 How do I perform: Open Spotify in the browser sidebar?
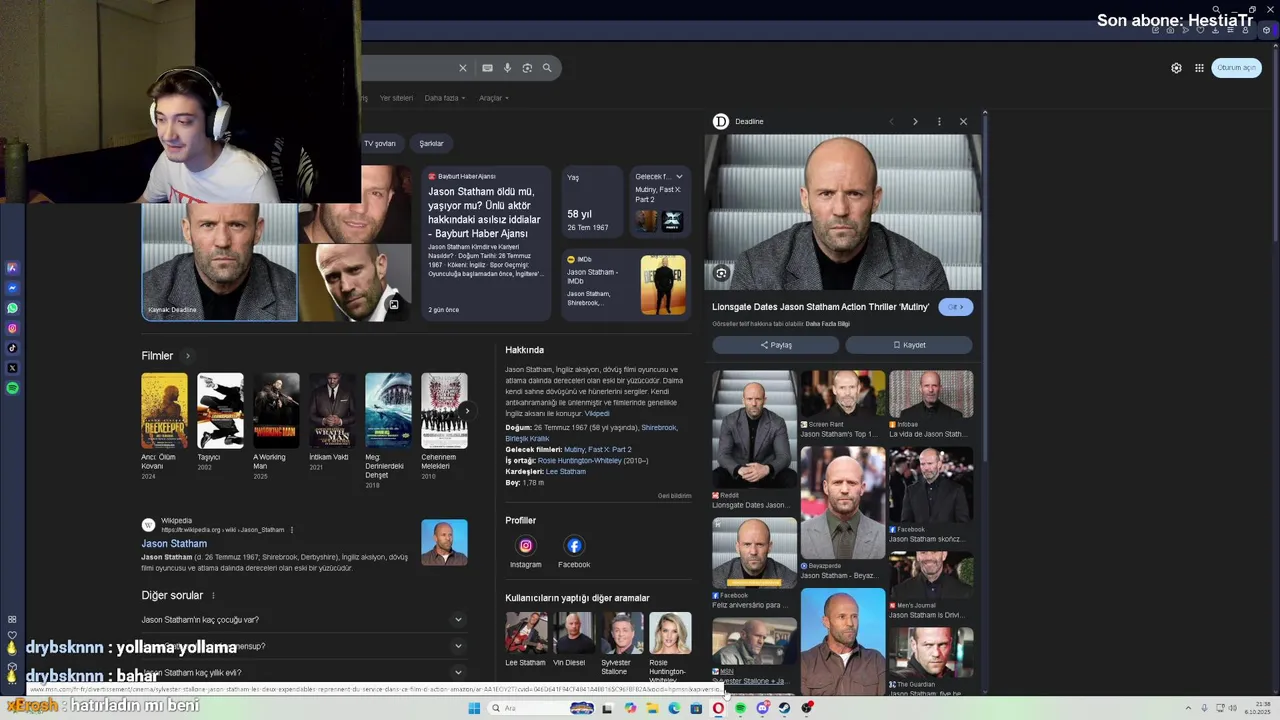(x=12, y=388)
